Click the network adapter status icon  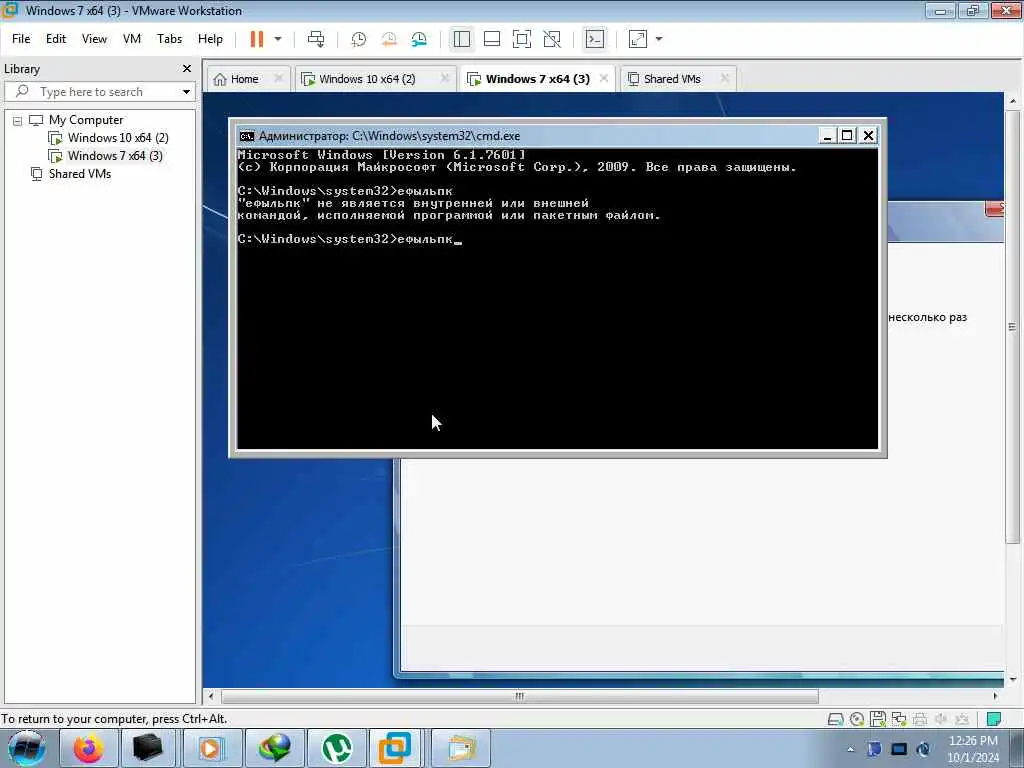pos(899,719)
